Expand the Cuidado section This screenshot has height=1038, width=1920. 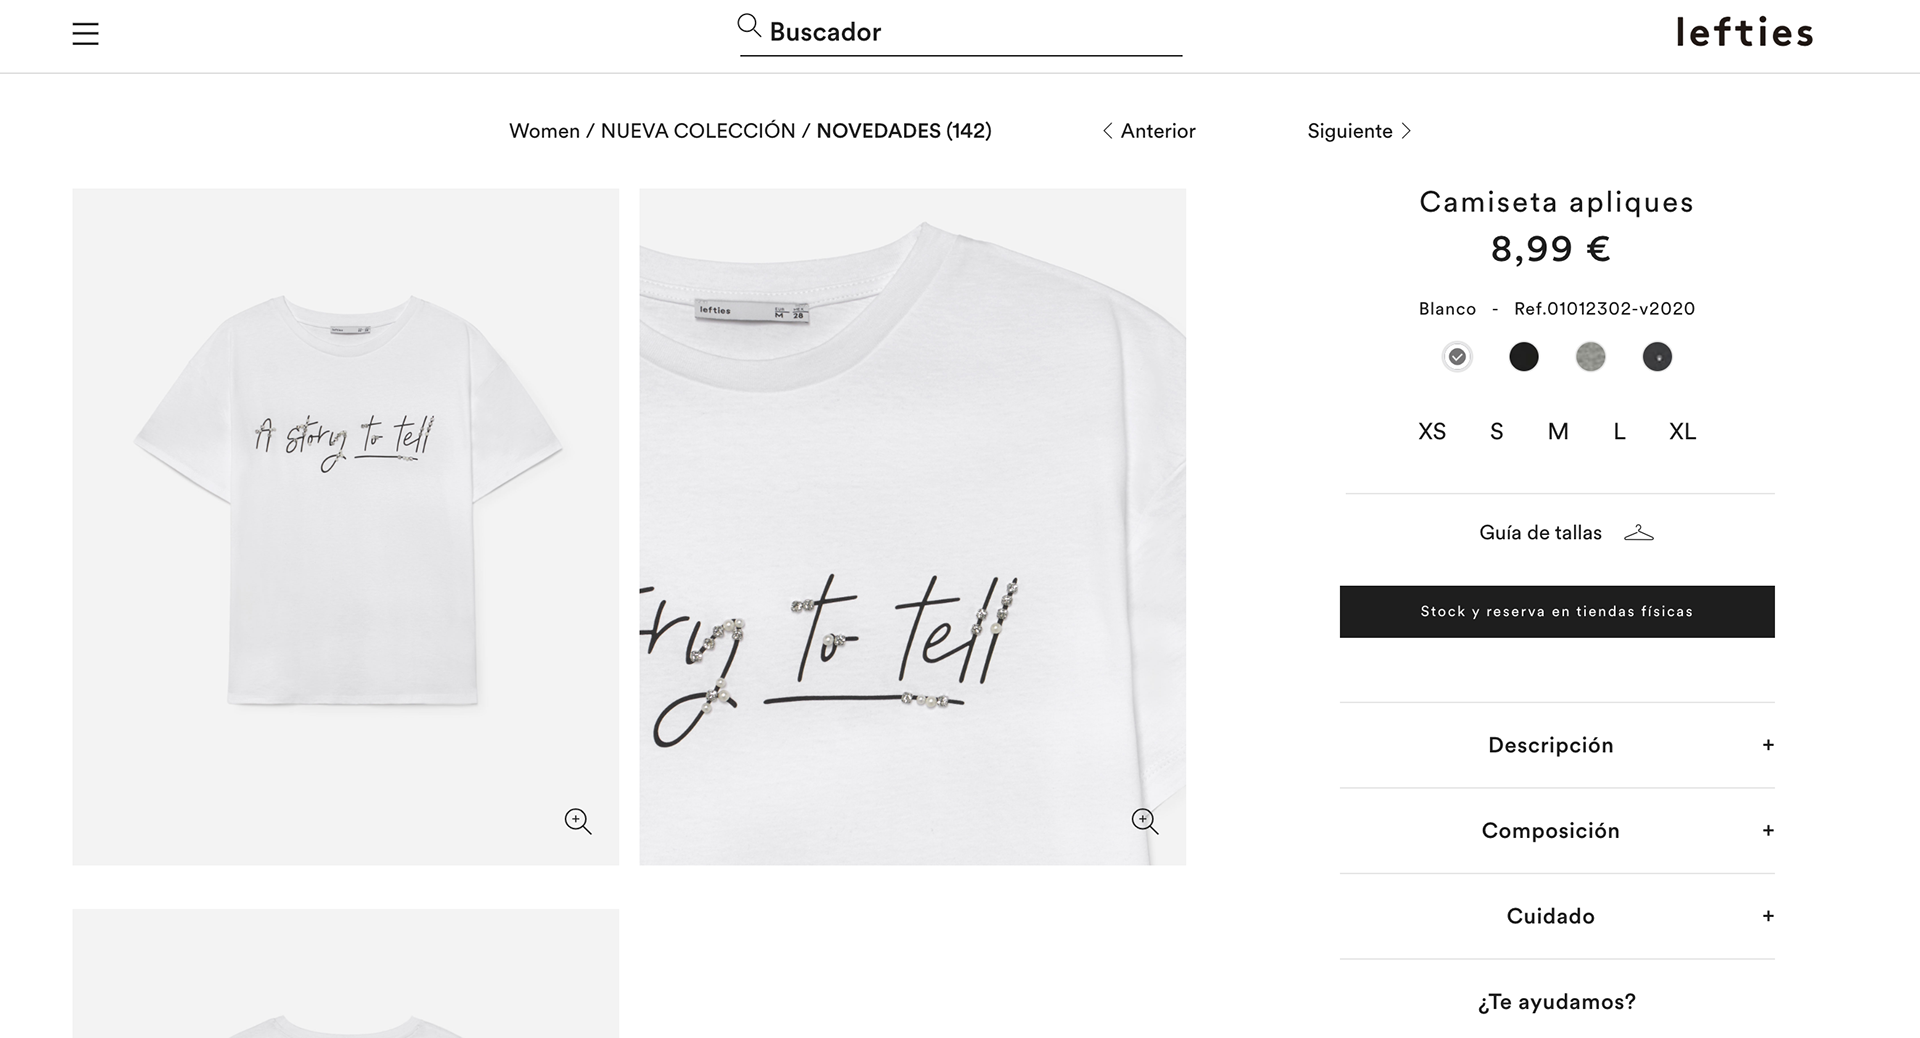click(x=1768, y=916)
